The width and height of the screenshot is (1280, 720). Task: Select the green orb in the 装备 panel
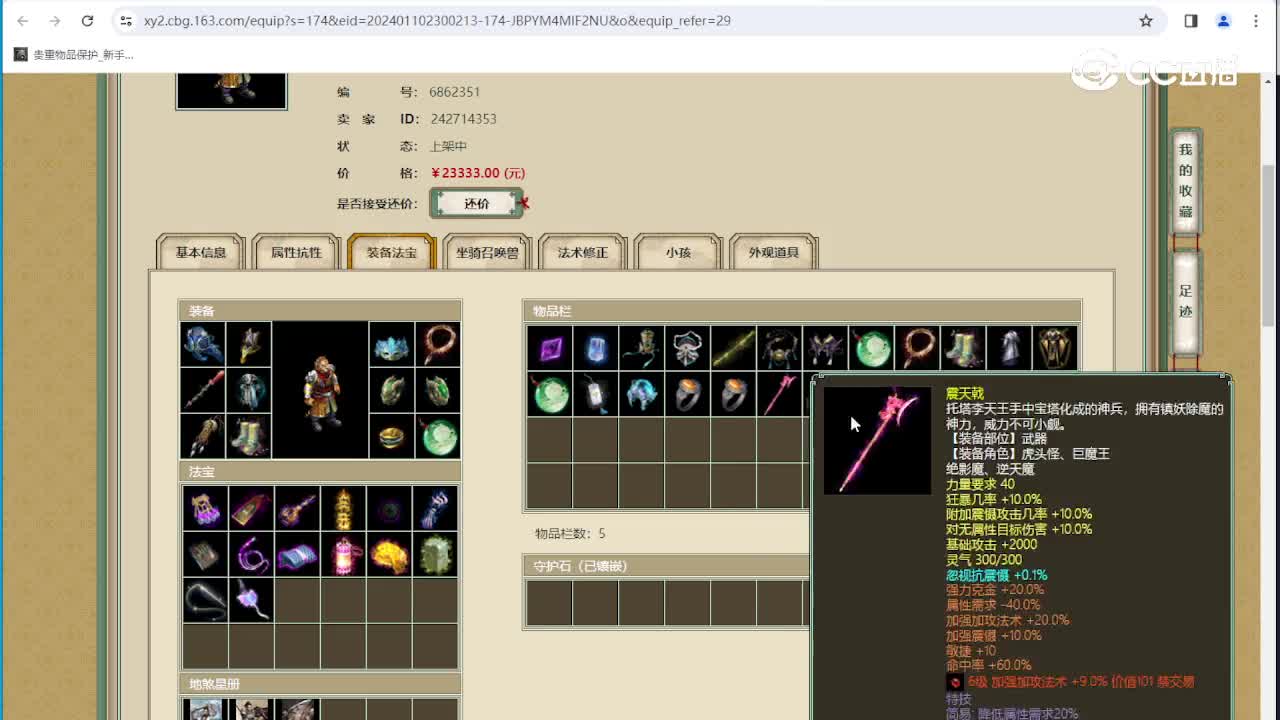438,436
